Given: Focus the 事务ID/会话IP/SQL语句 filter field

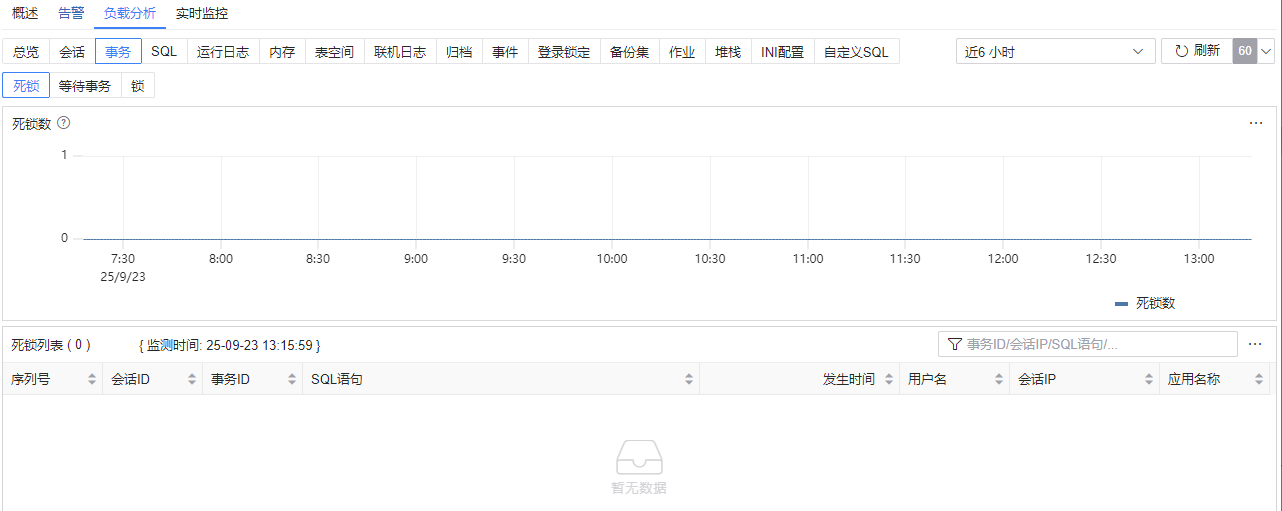Looking at the screenshot, I should coord(1088,344).
